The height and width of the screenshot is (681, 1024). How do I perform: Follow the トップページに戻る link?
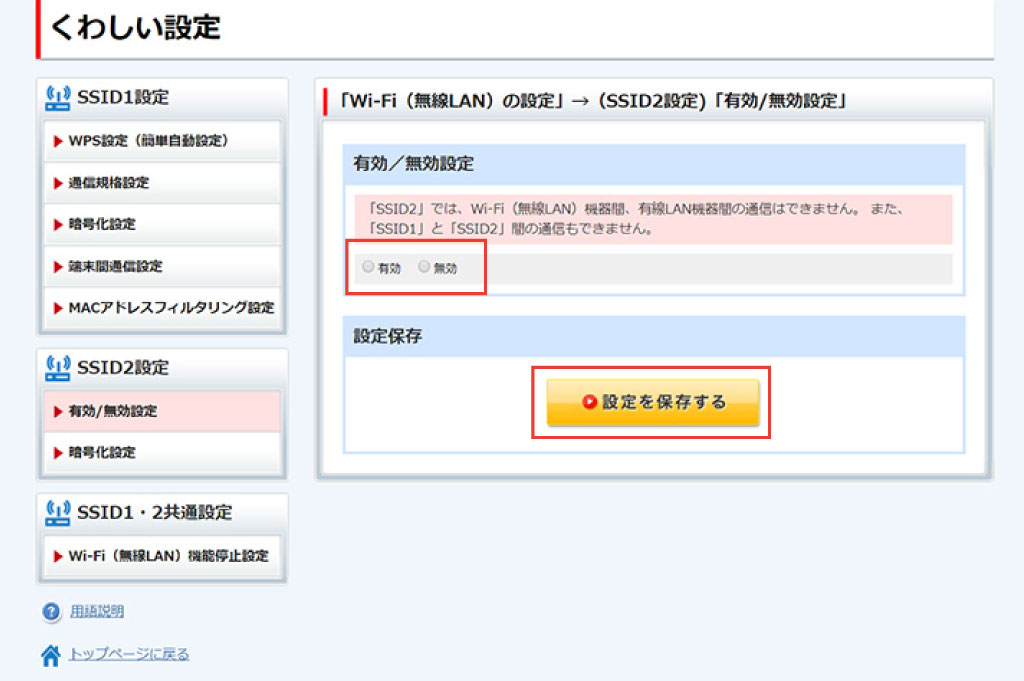click(x=129, y=655)
